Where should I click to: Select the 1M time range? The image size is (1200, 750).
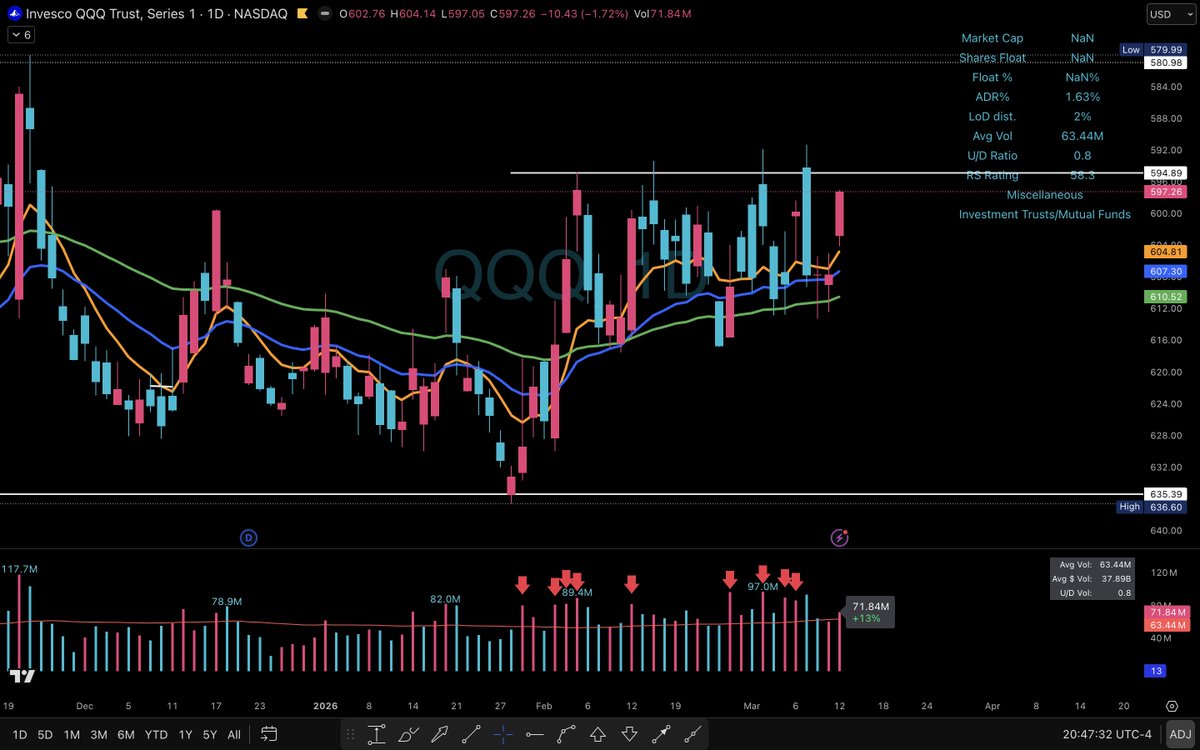click(72, 734)
